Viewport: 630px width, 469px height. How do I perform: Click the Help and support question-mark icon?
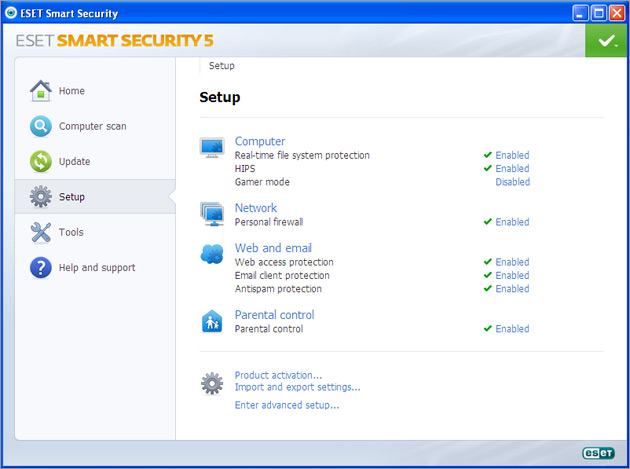click(x=41, y=268)
